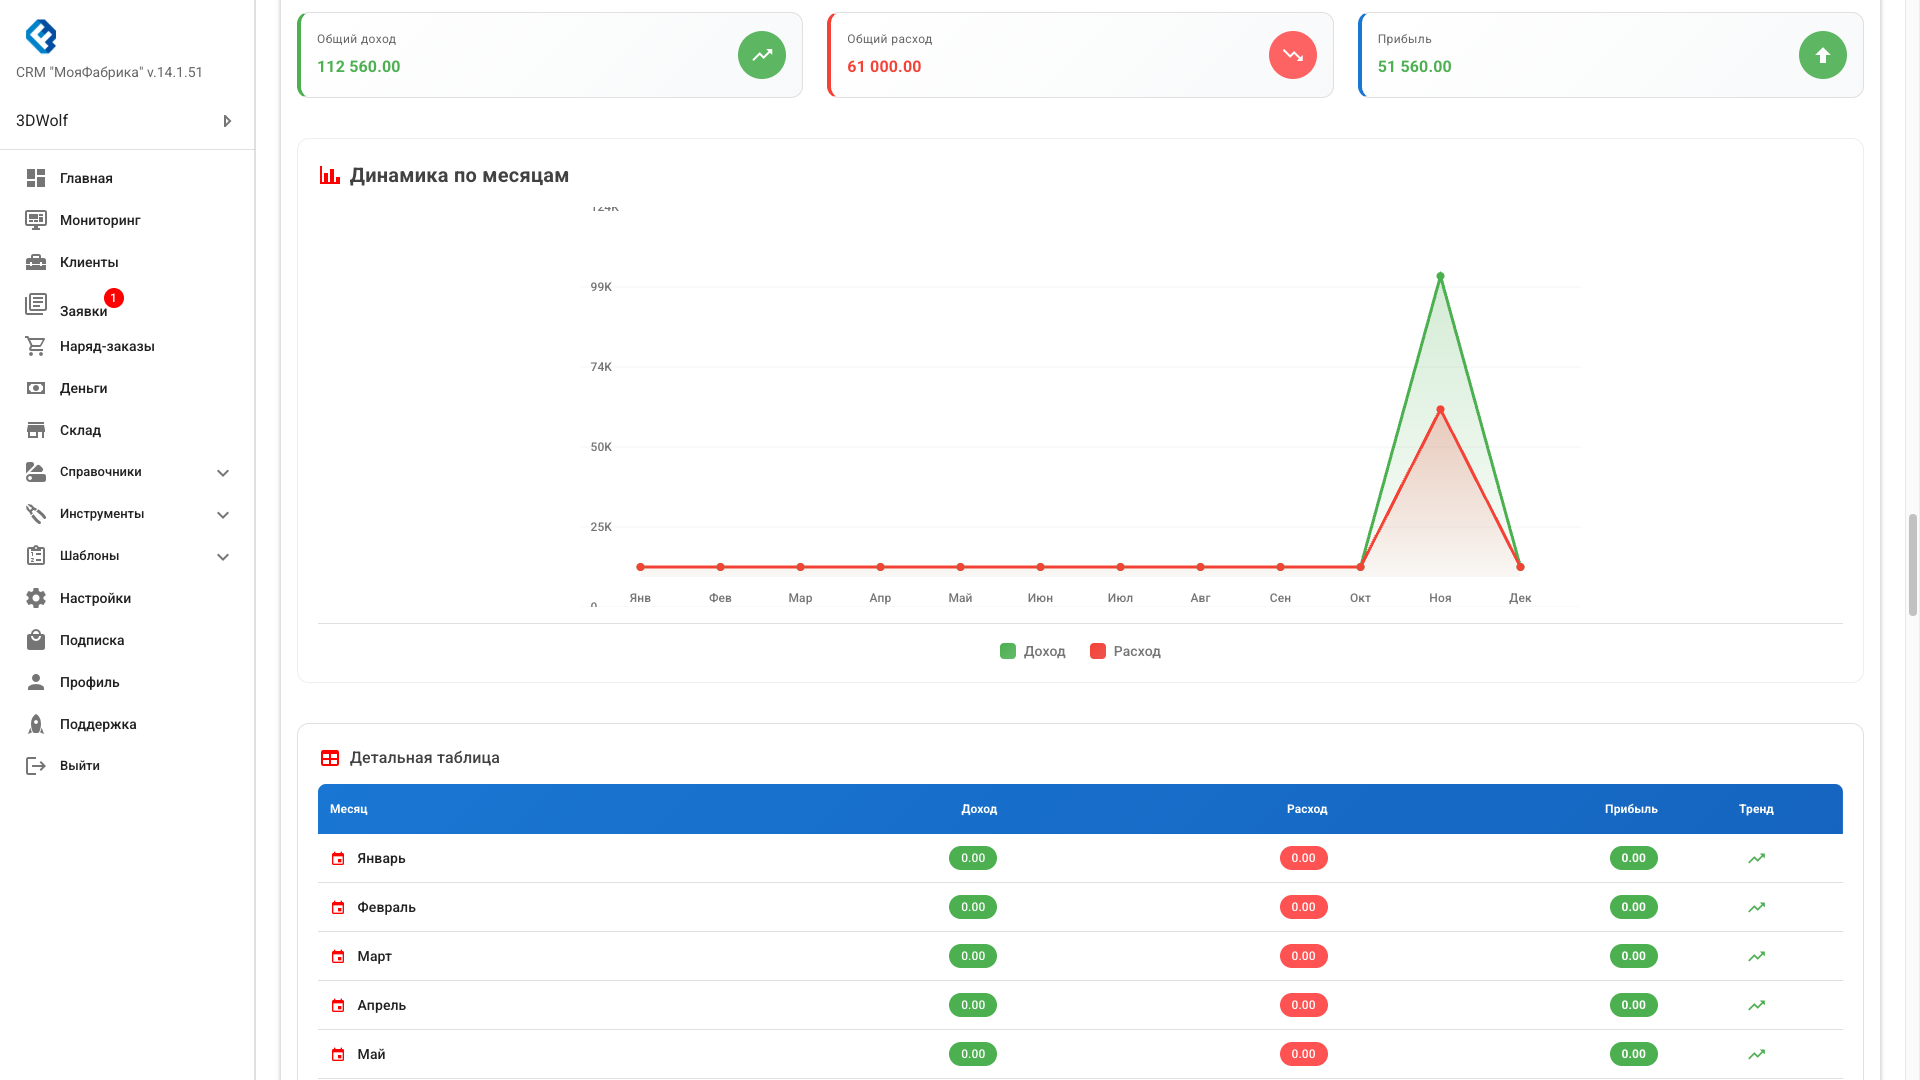The height and width of the screenshot is (1080, 1920).
Task: Click the November income peak point on the chart
Action: coord(1440,276)
